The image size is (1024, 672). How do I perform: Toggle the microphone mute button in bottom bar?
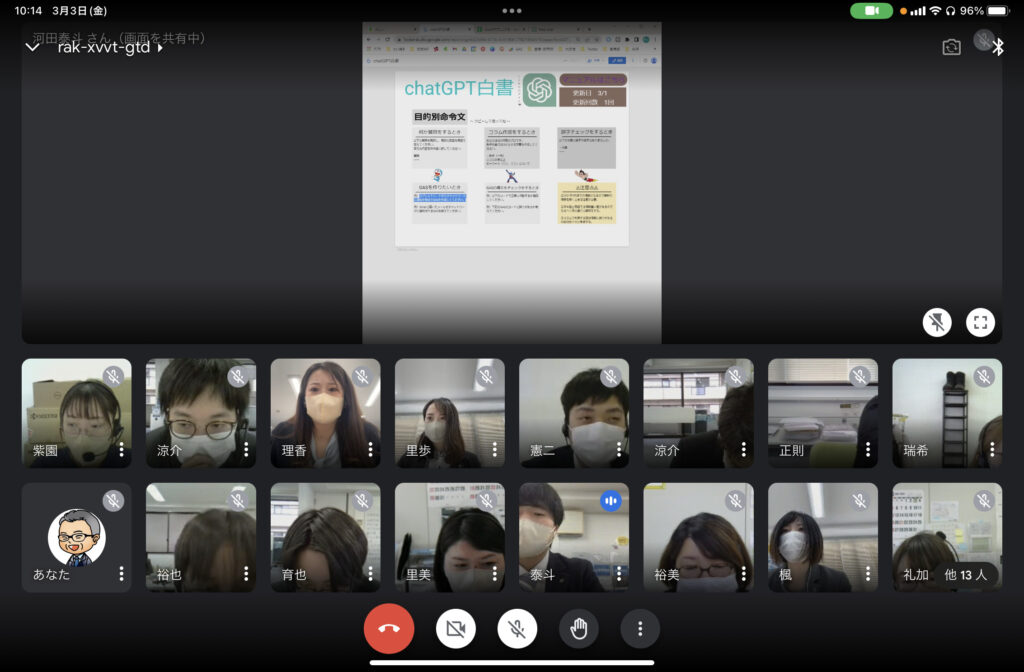tap(517, 629)
